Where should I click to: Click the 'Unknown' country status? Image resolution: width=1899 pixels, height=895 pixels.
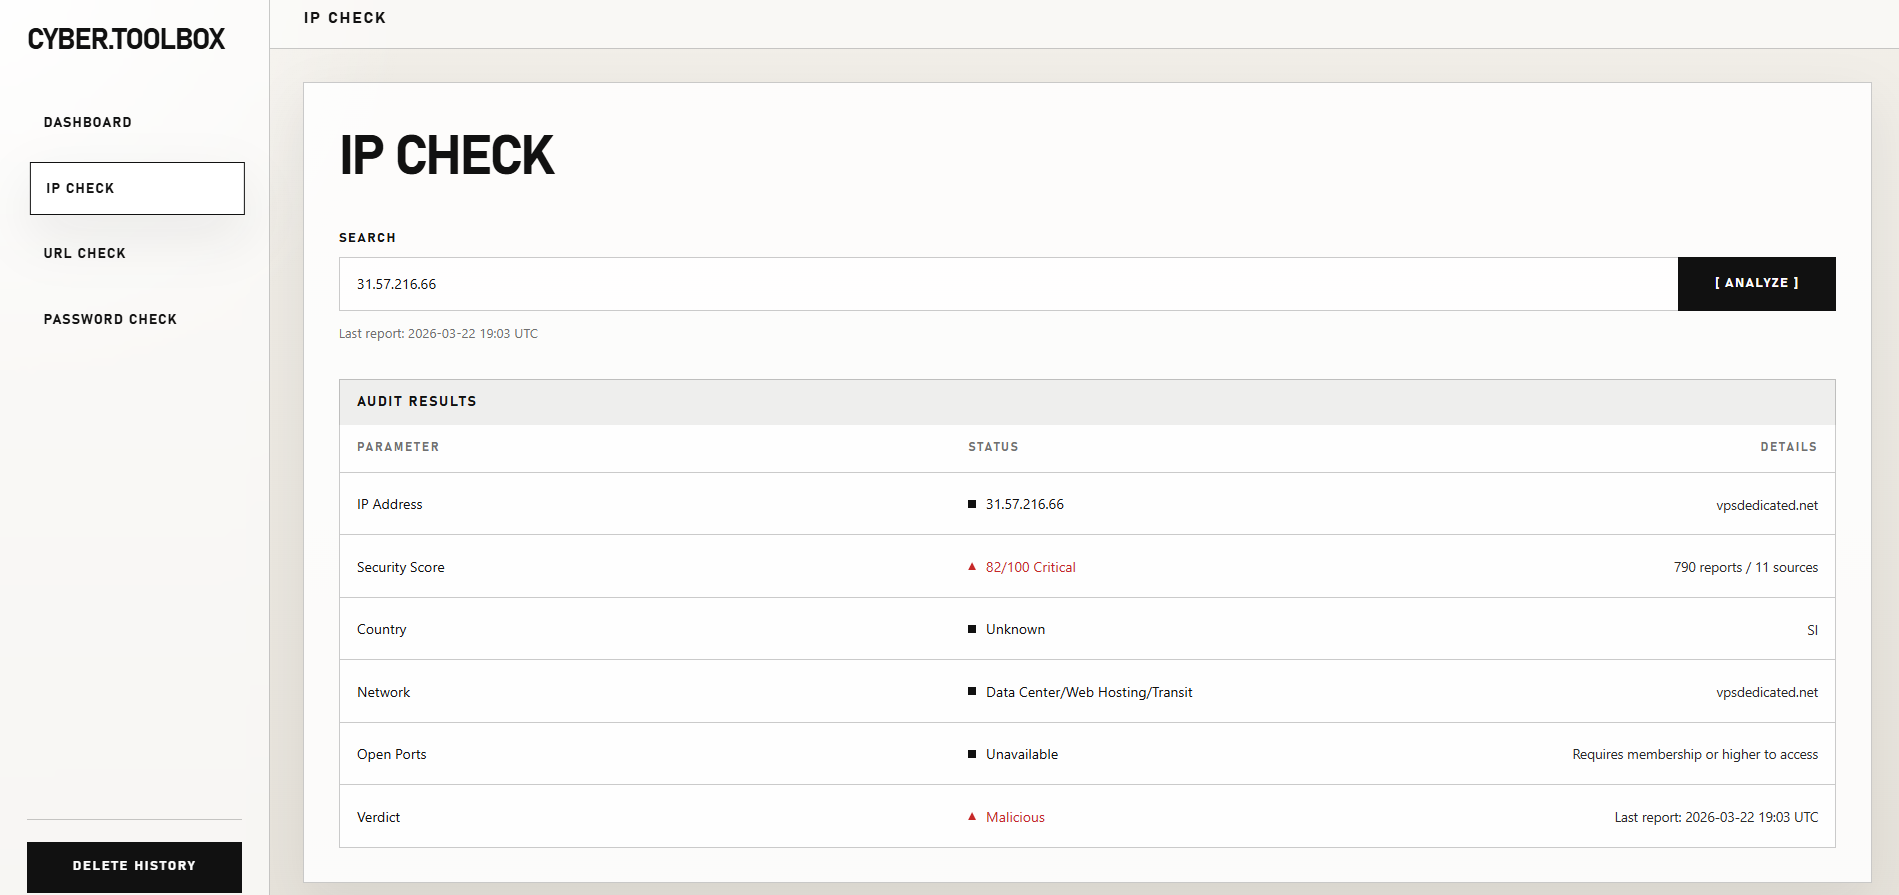pyautogui.click(x=1015, y=629)
